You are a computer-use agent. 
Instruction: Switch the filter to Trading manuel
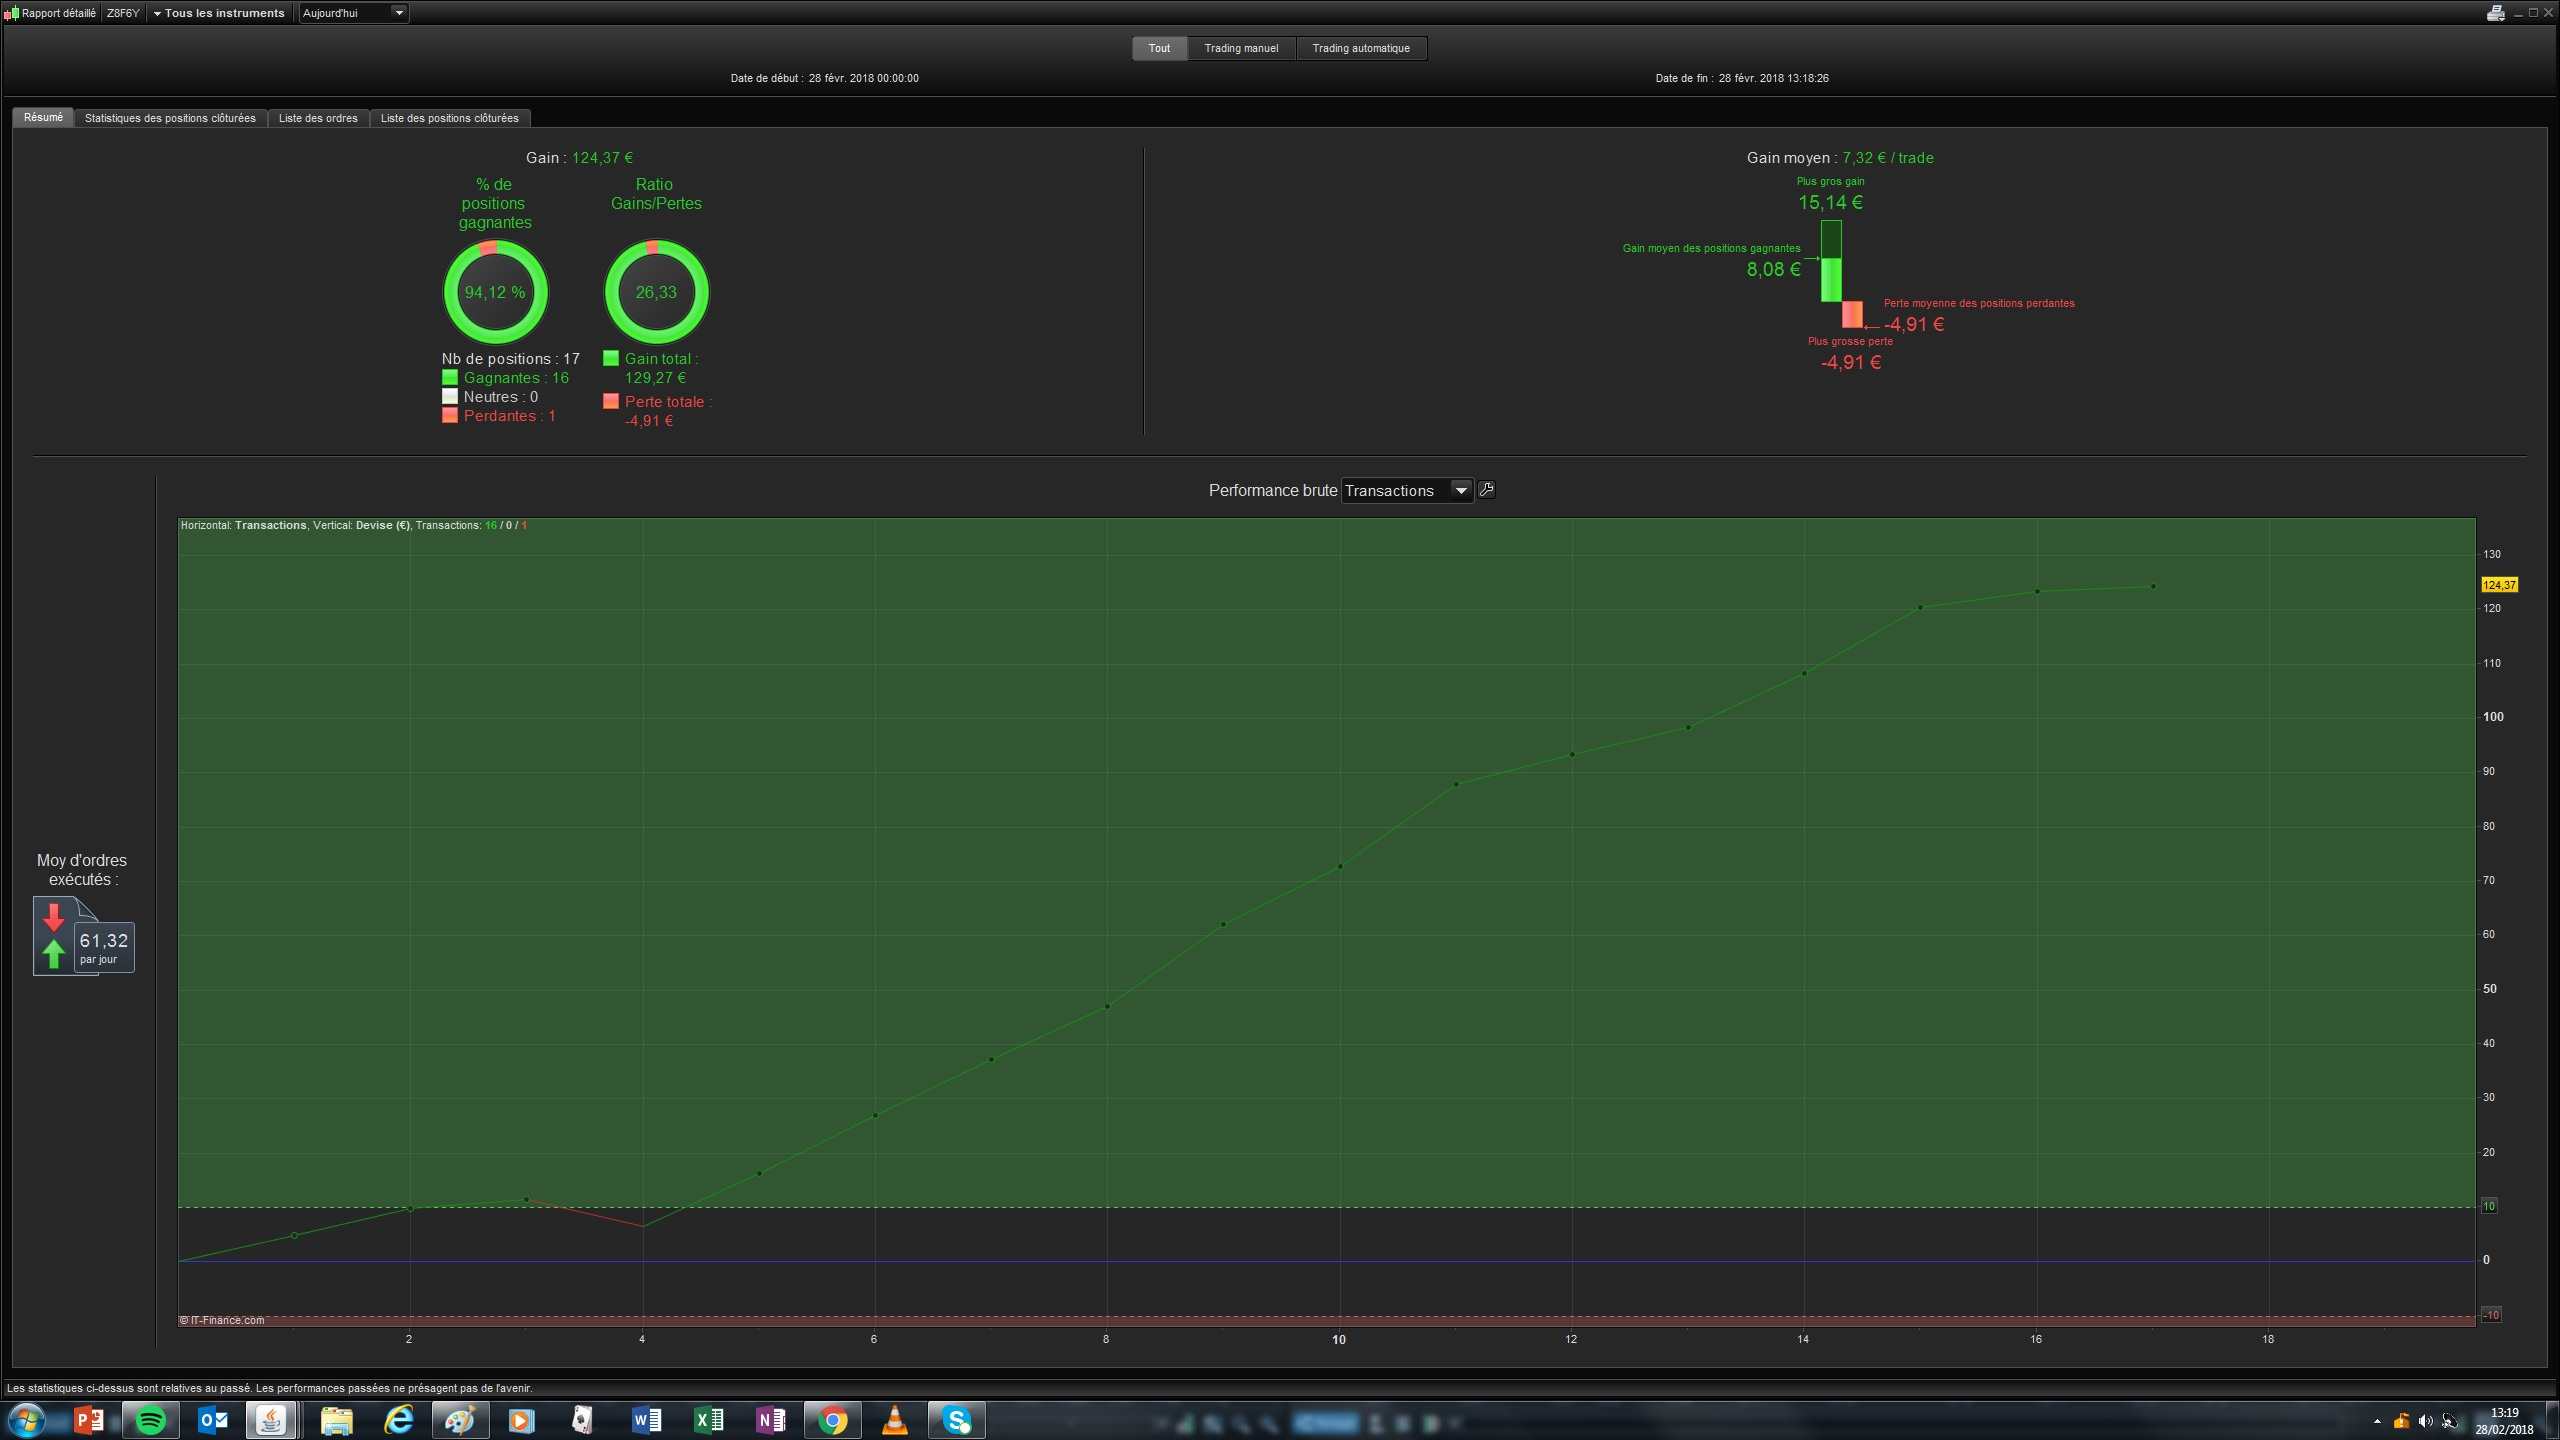(1241, 48)
